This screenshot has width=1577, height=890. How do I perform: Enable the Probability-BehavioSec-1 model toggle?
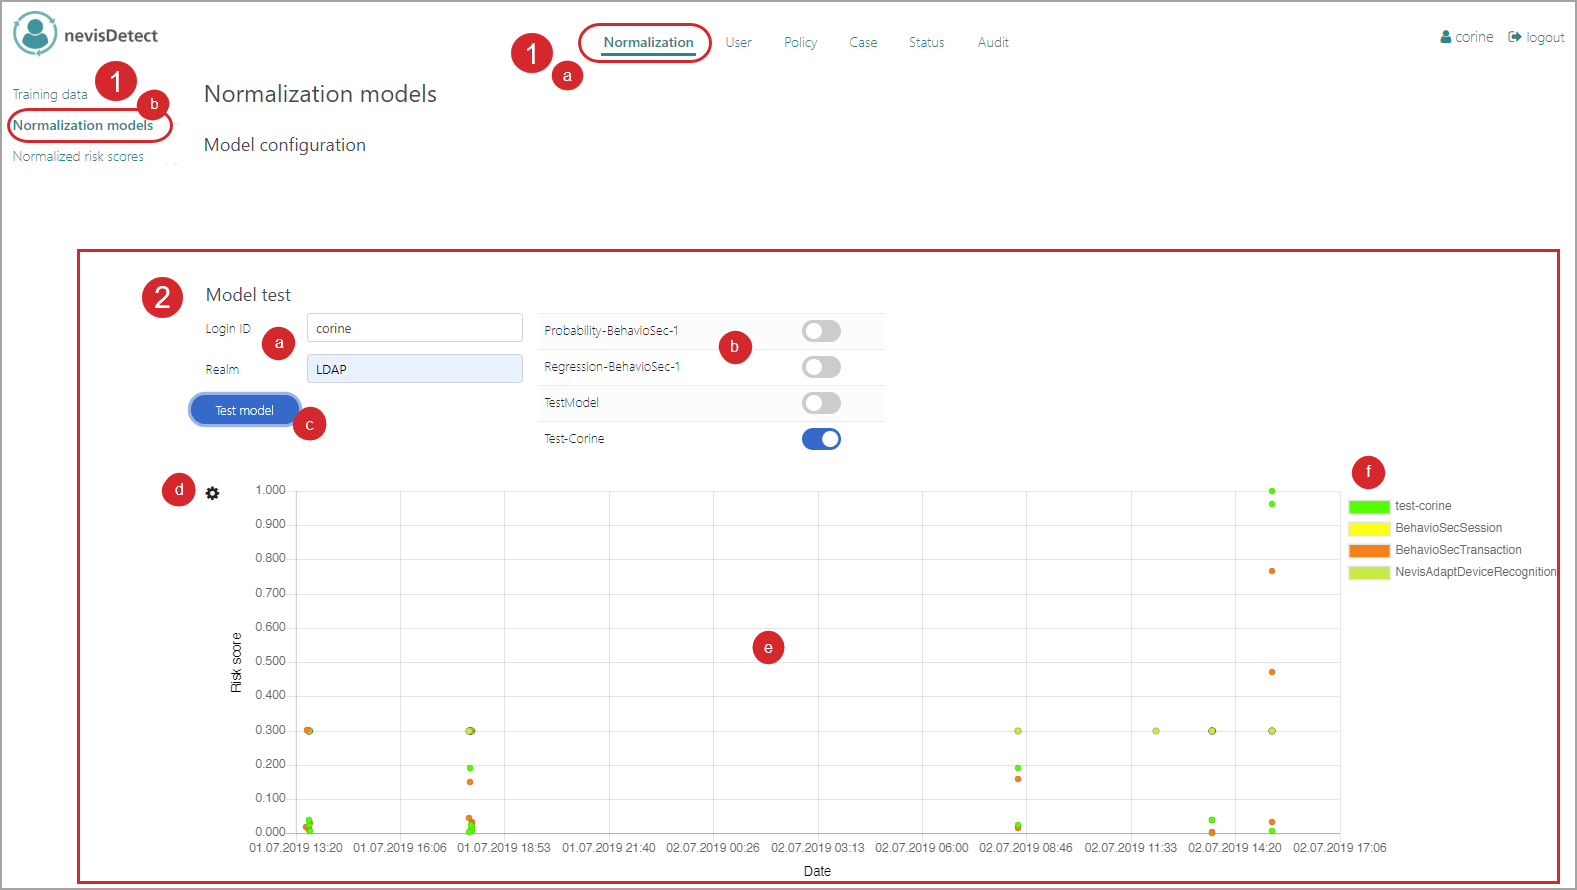point(821,331)
